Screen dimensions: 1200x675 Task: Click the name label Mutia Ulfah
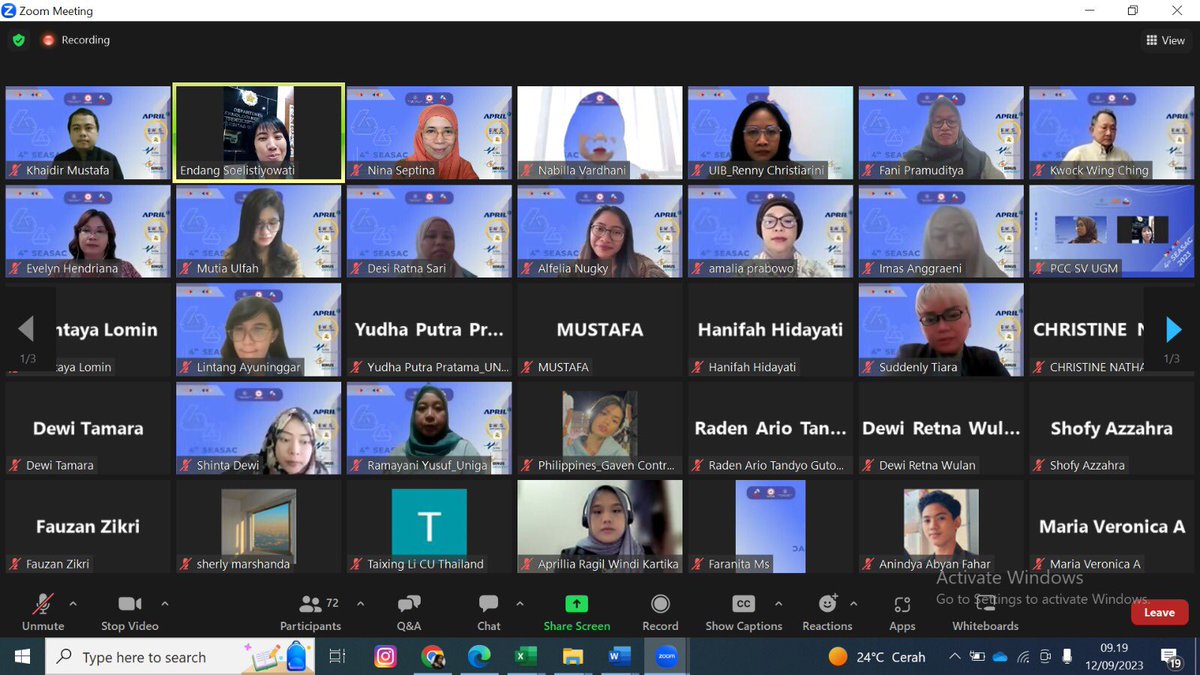tap(228, 268)
